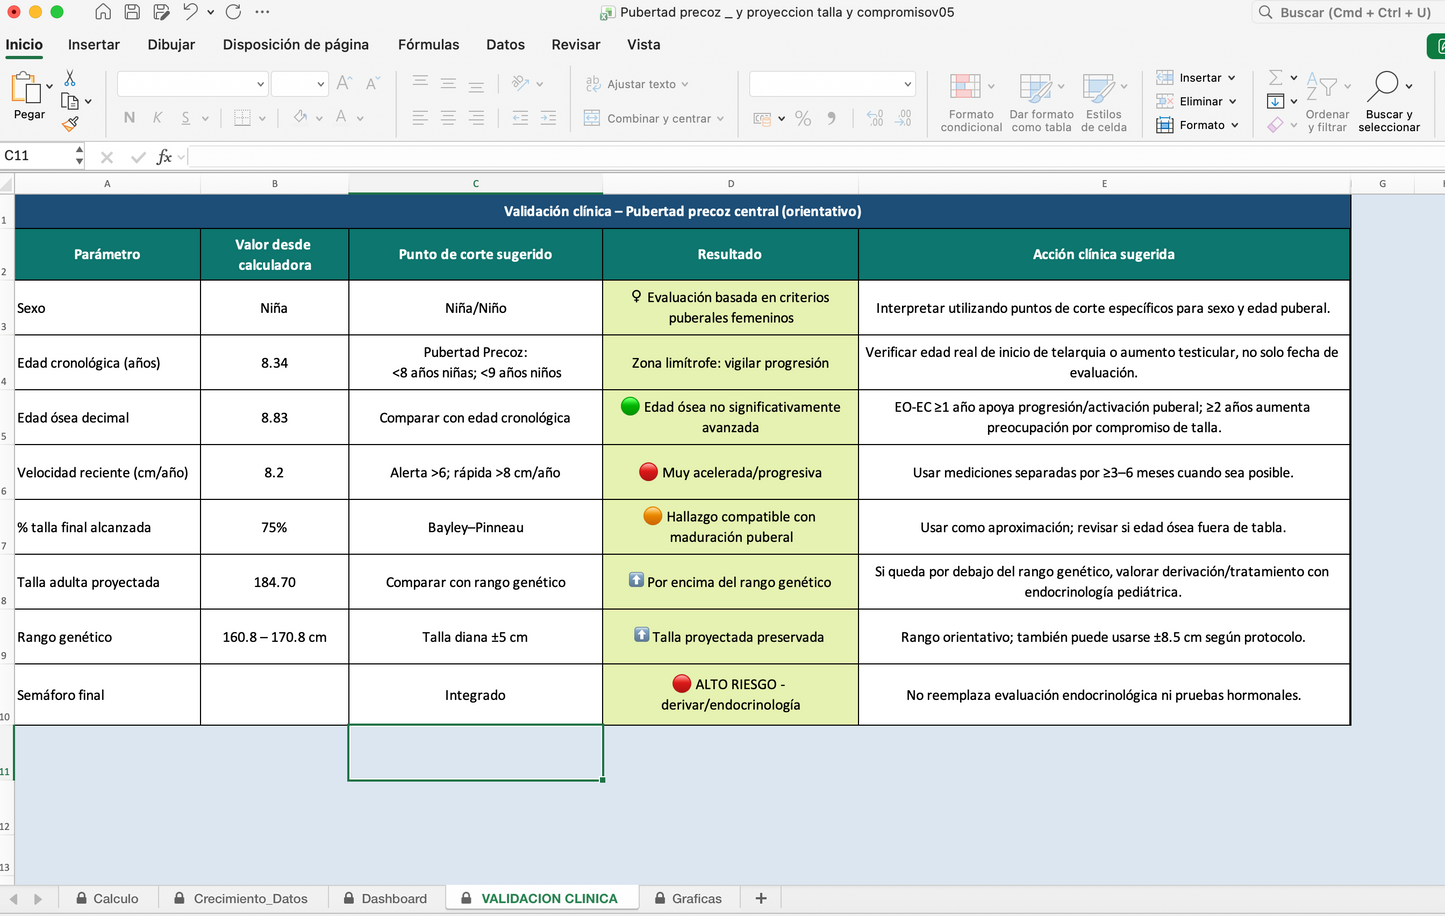
Task: Toggle bold (N) formatting
Action: (129, 118)
